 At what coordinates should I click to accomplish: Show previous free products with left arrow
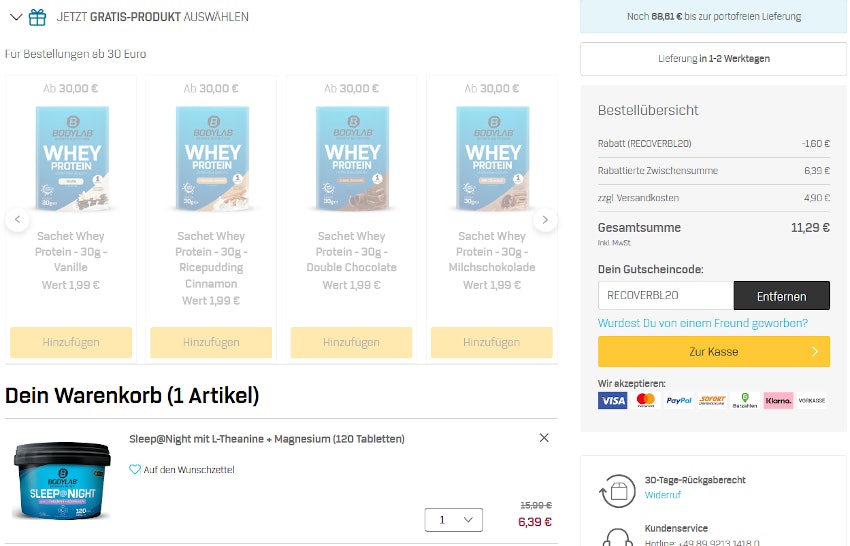(x=17, y=219)
